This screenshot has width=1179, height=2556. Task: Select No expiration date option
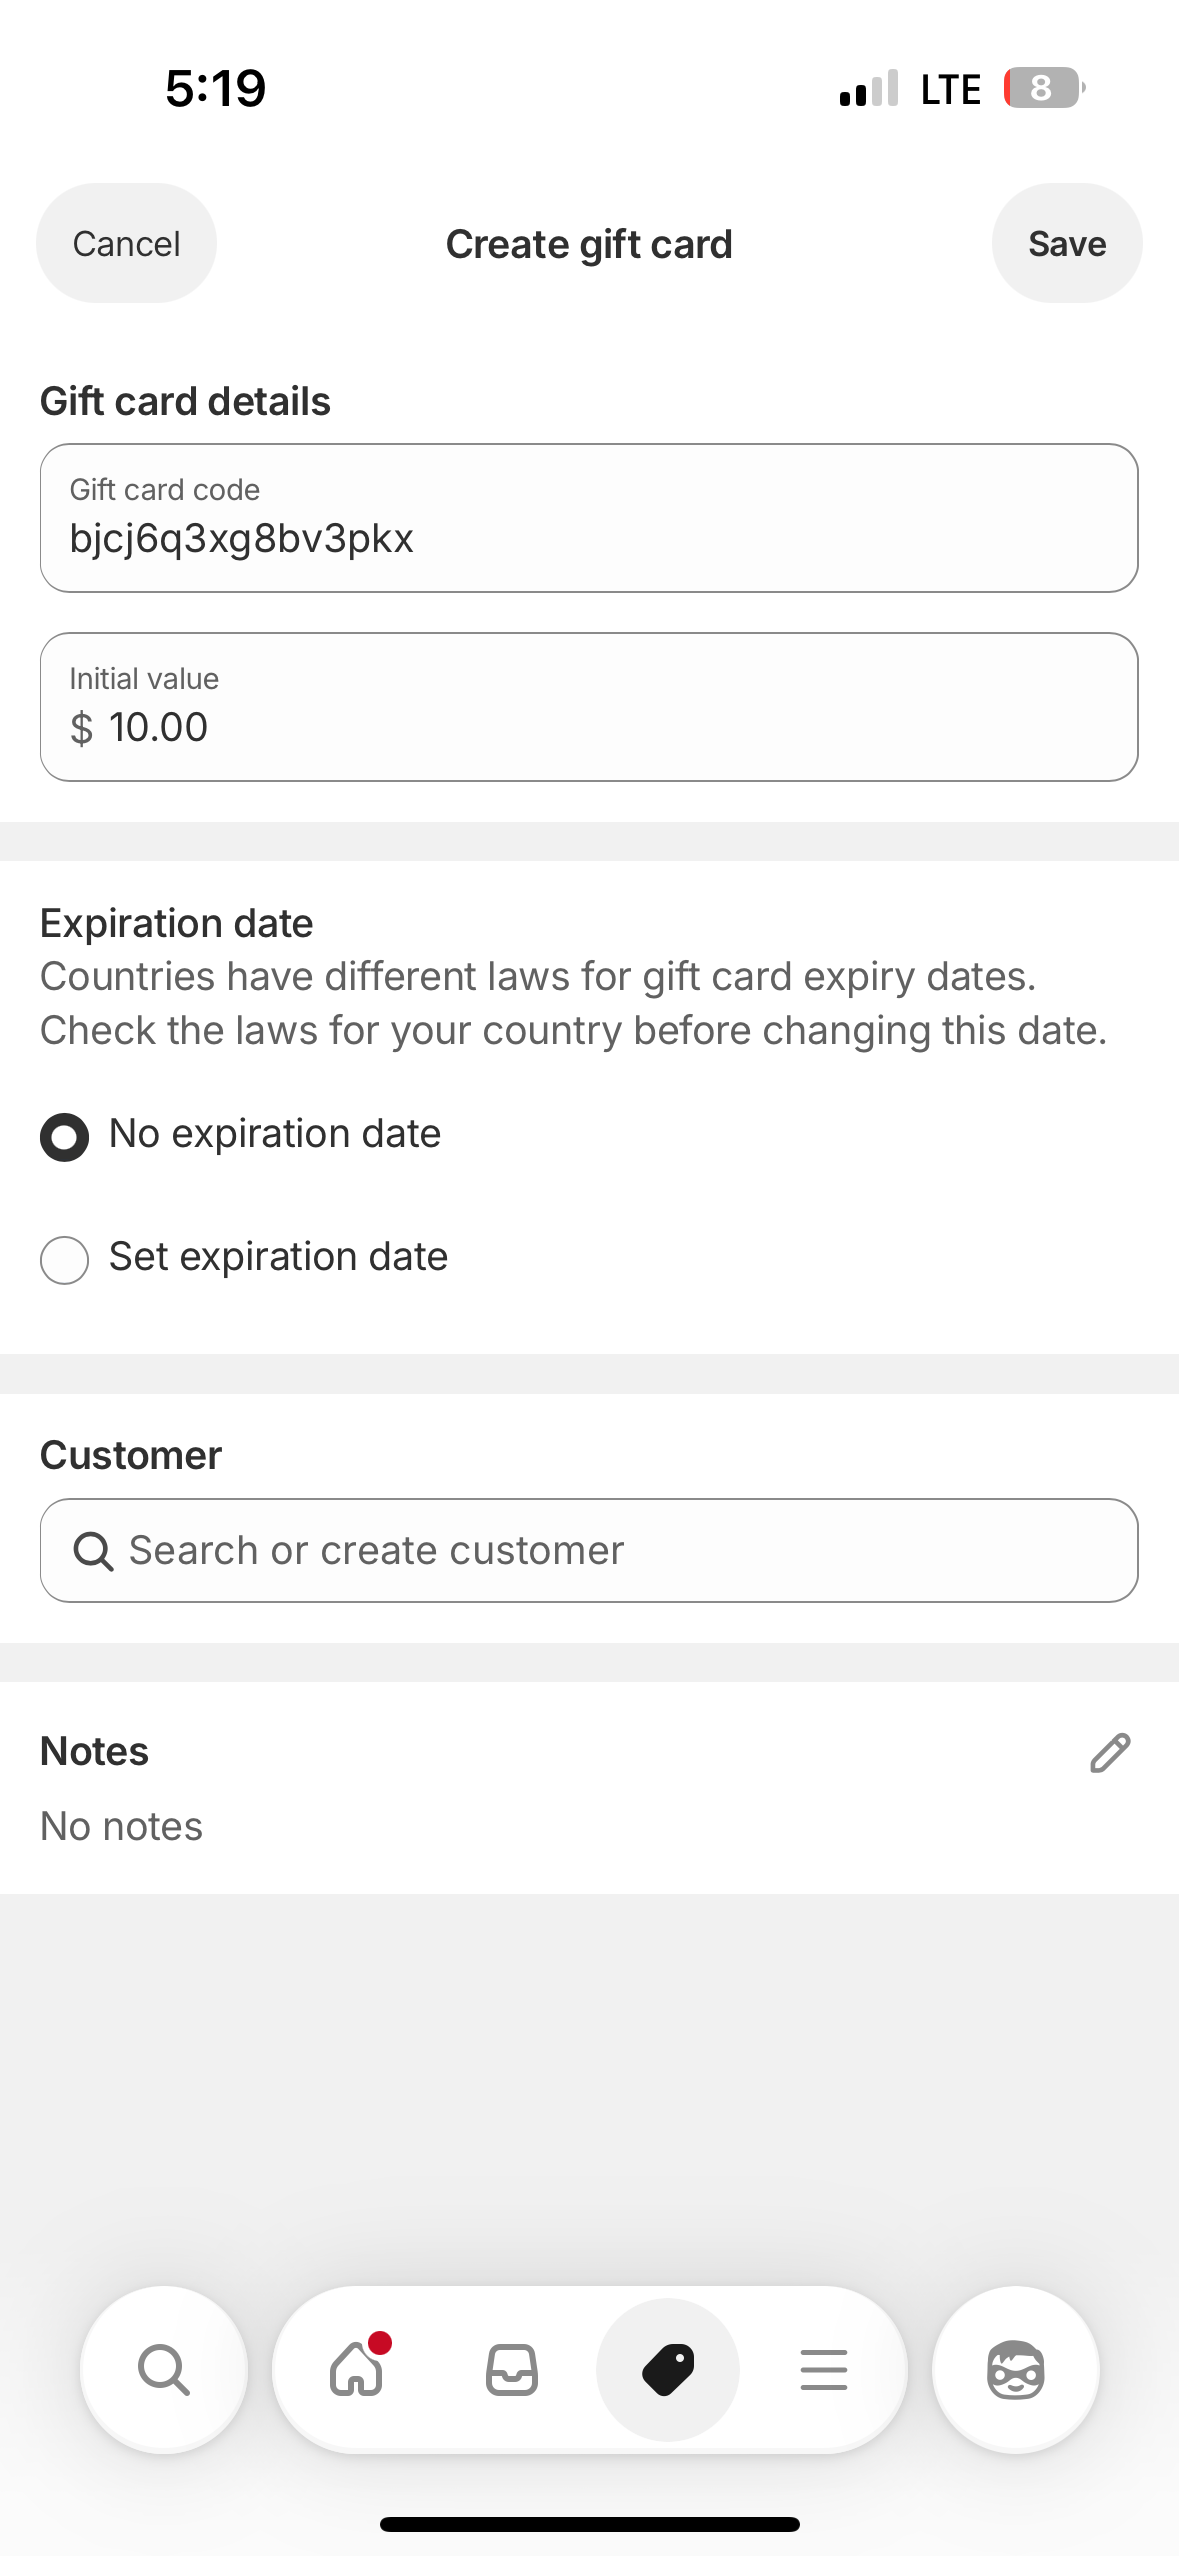[64, 1137]
